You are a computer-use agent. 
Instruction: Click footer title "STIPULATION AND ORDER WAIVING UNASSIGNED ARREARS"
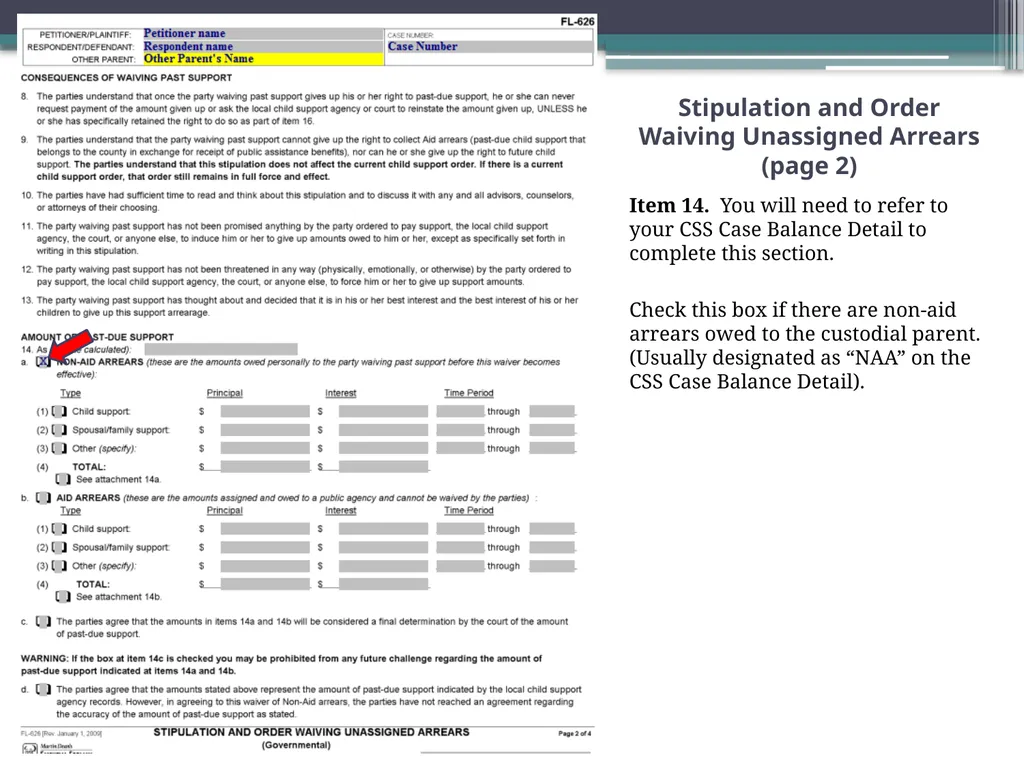click(x=312, y=733)
